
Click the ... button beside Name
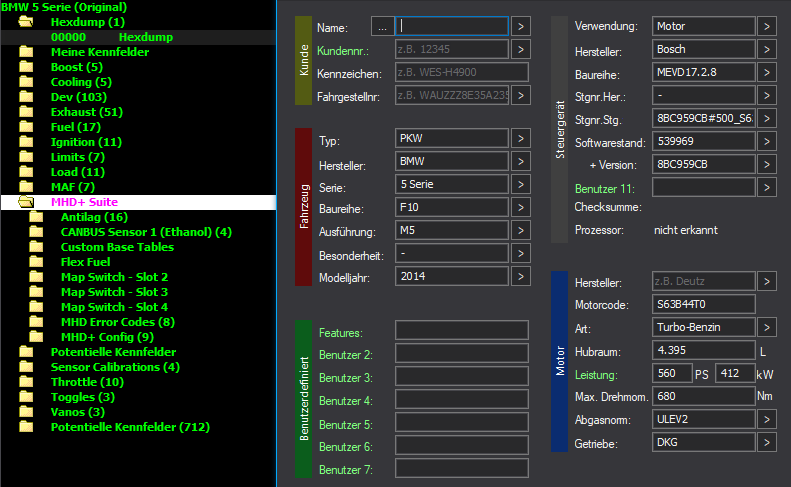[382, 26]
